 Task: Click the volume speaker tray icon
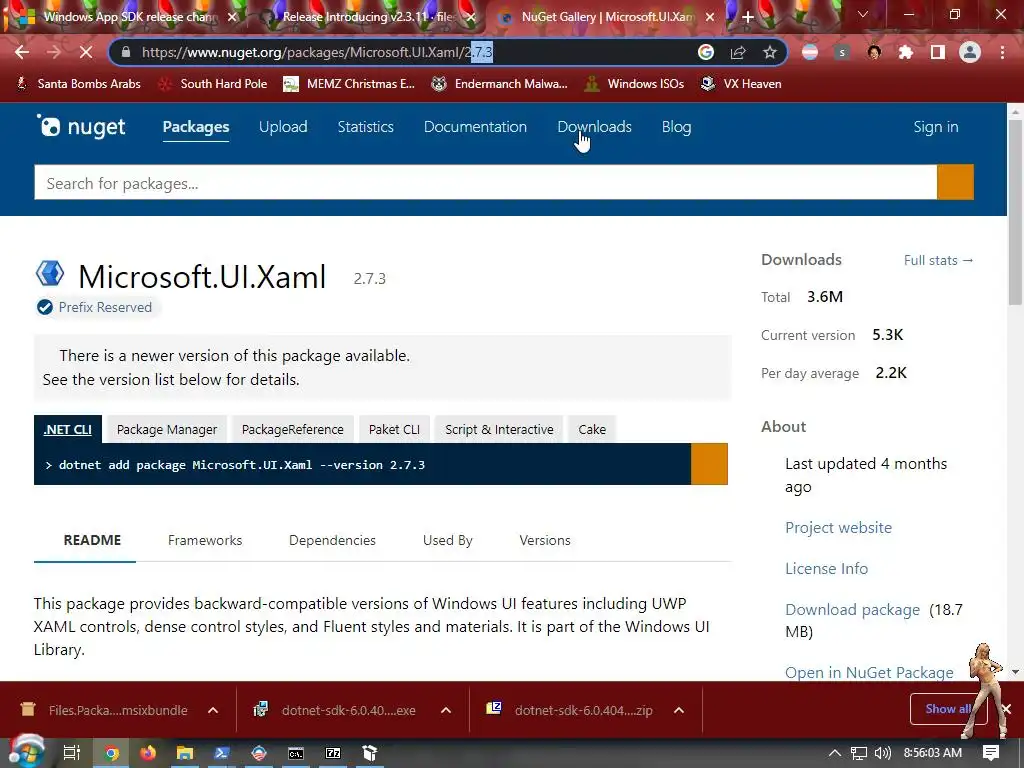882,753
